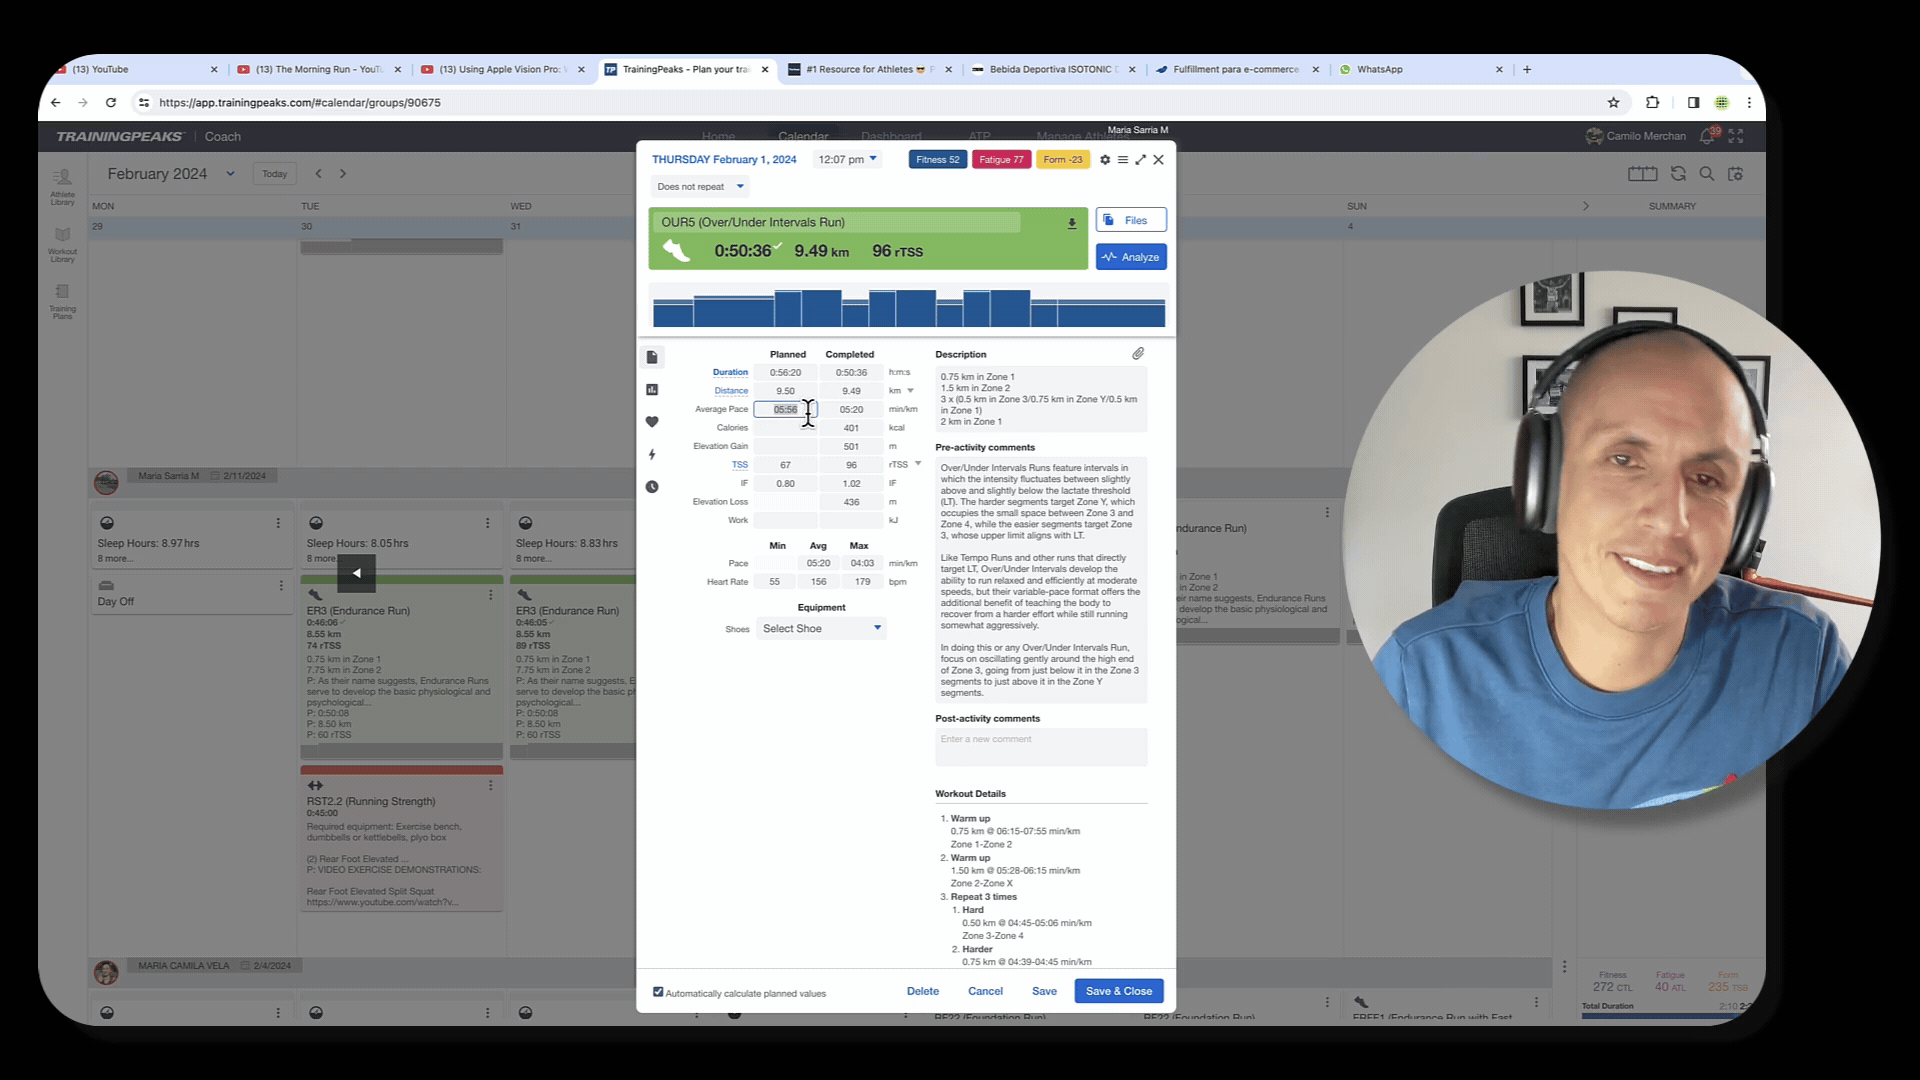Open options menu on Day Off card
Image resolution: width=1920 pixels, height=1080 pixels.
tap(281, 586)
